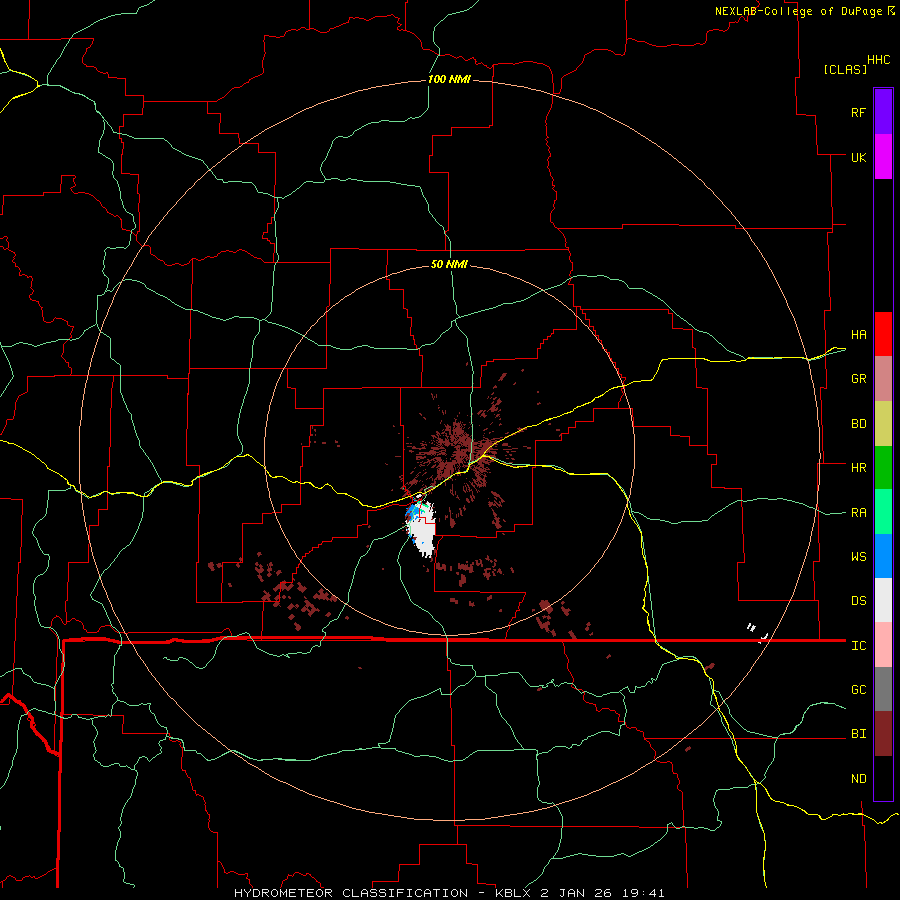Click the GR legend label
900x900 pixels.
[858, 379]
